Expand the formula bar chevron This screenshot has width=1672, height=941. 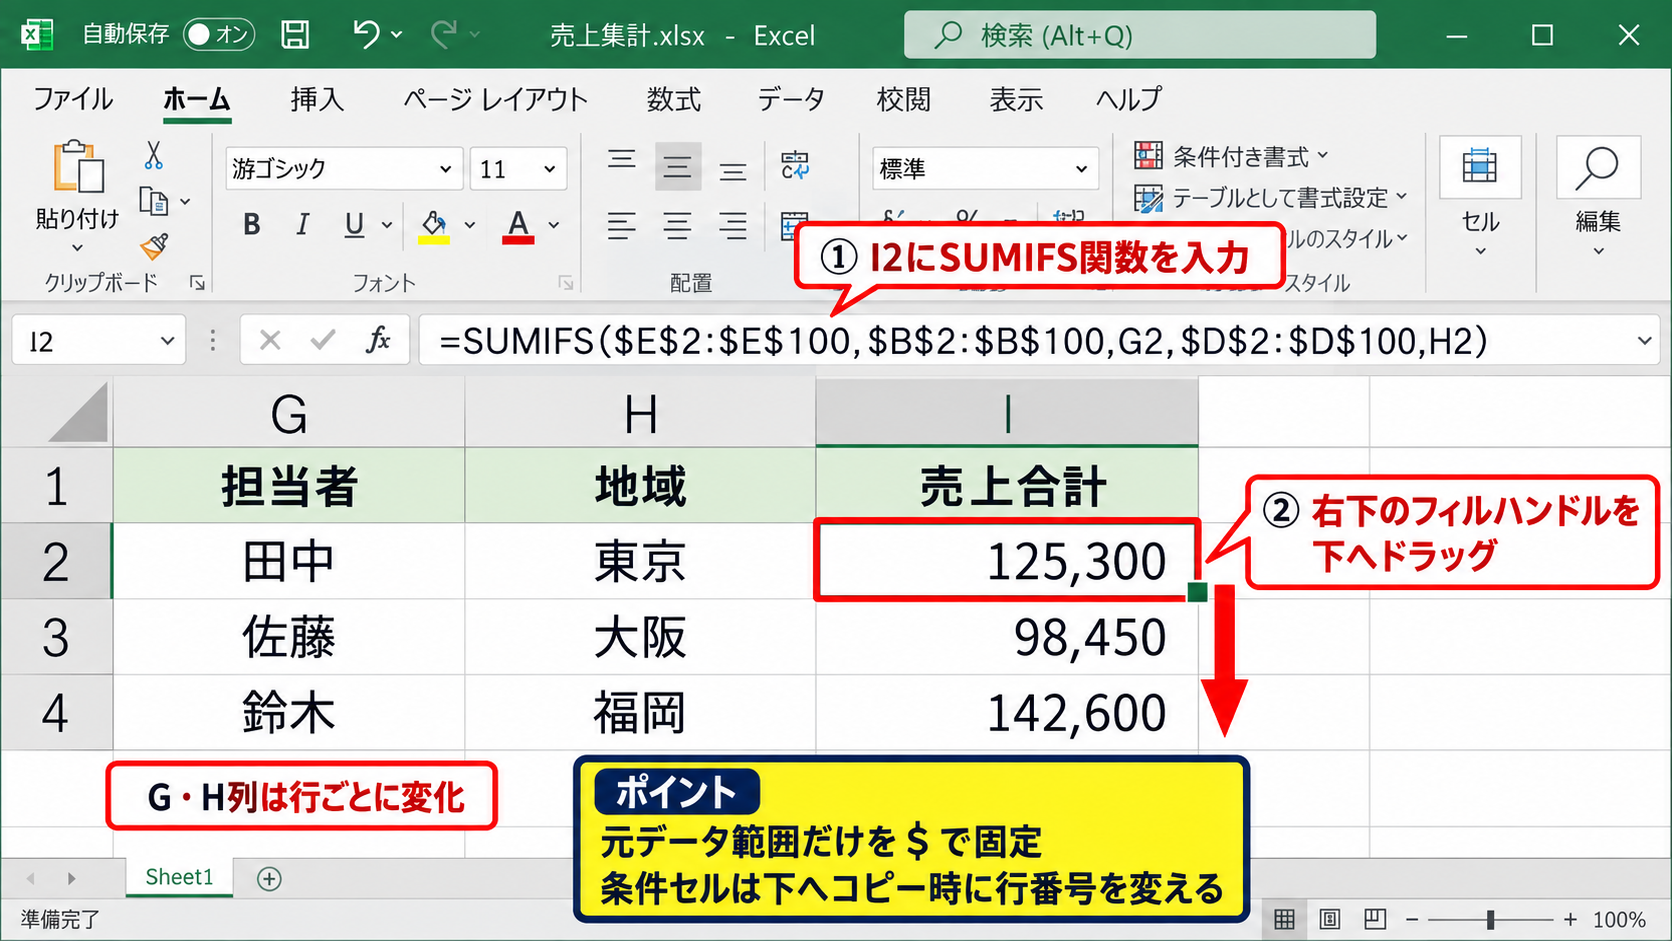click(1644, 341)
